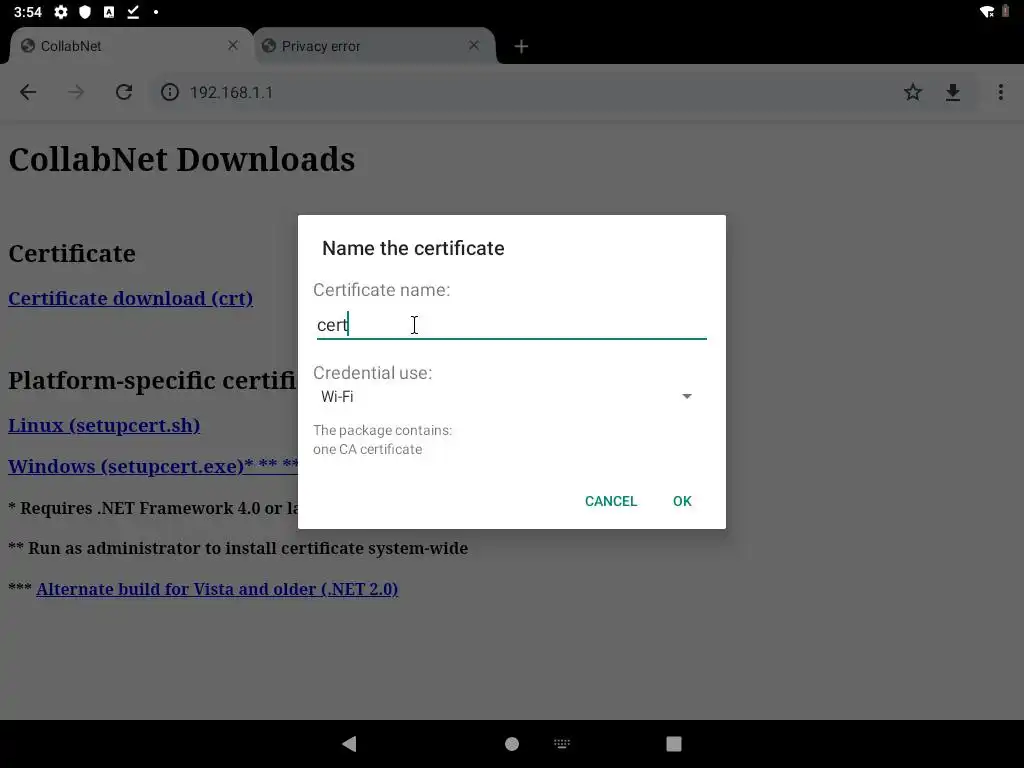Tap the Wi-Fi status icon
The width and height of the screenshot is (1024, 768).
(x=987, y=12)
